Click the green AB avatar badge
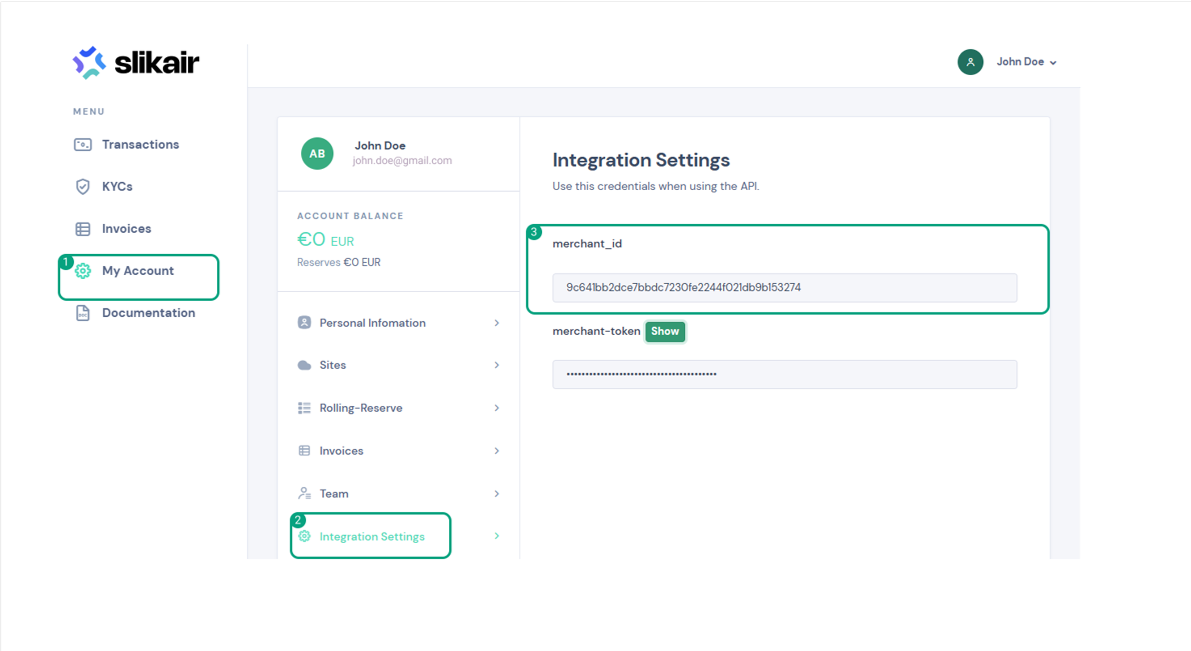Screen dimensions: 1191x651 click(317, 154)
